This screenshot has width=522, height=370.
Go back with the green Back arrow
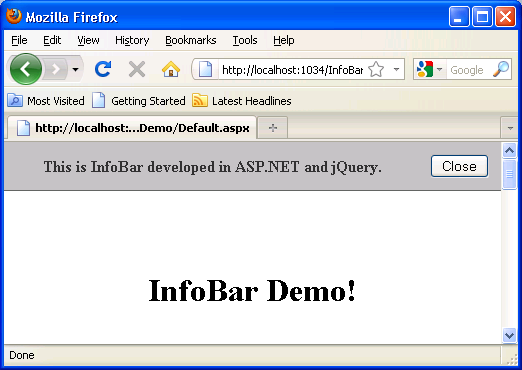coord(26,69)
